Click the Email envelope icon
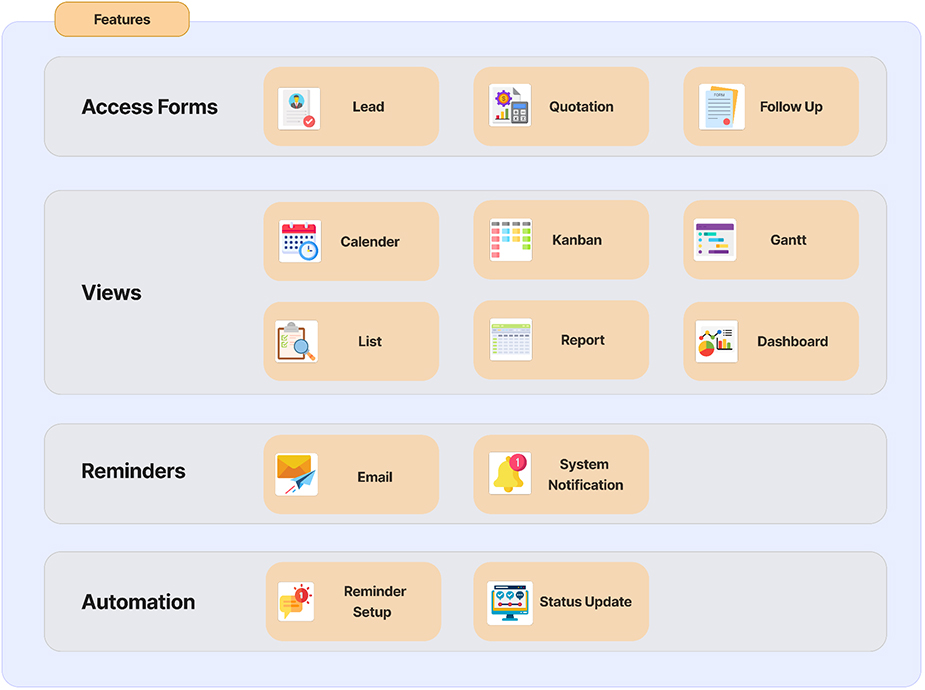The image size is (925, 690). point(296,475)
